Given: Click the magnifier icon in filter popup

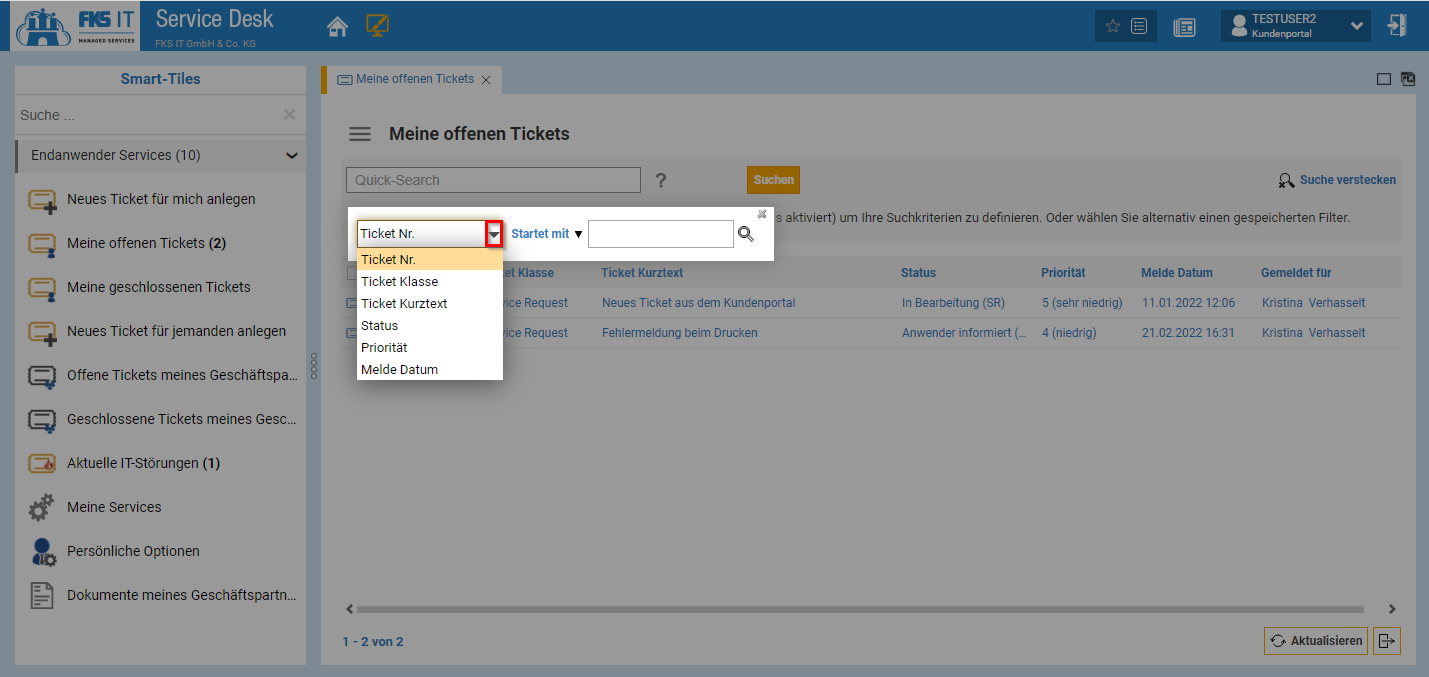Looking at the screenshot, I should coord(746,234).
